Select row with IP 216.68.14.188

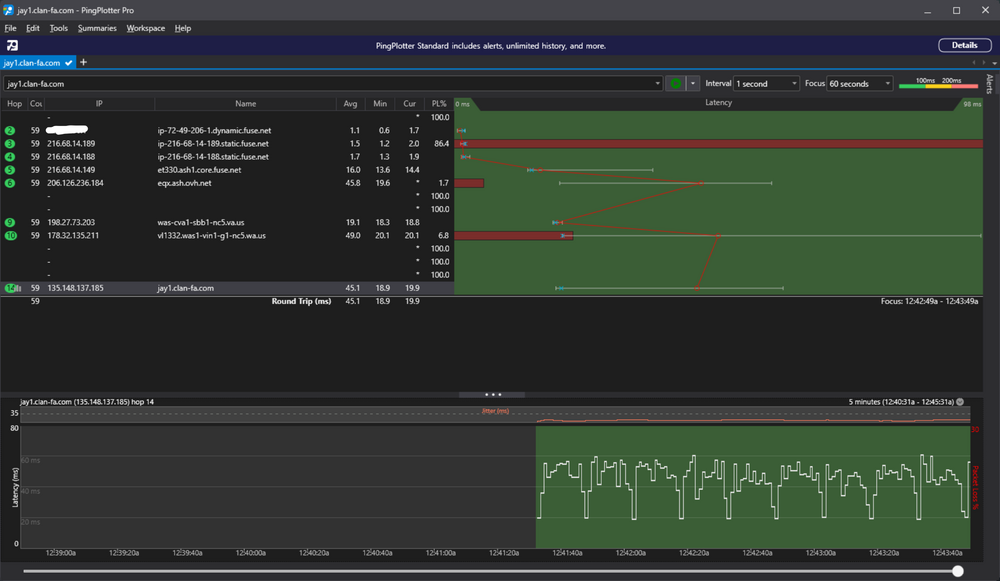(227, 156)
